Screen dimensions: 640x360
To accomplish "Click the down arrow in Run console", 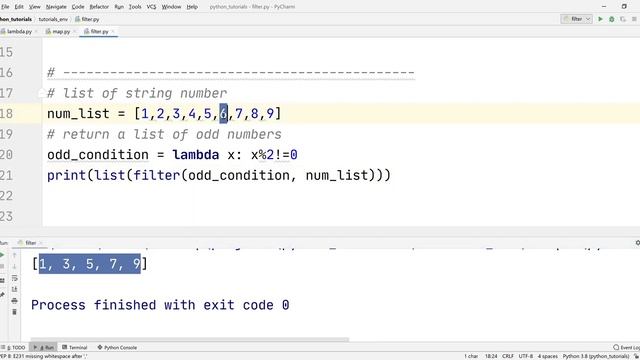I will click(14, 267).
